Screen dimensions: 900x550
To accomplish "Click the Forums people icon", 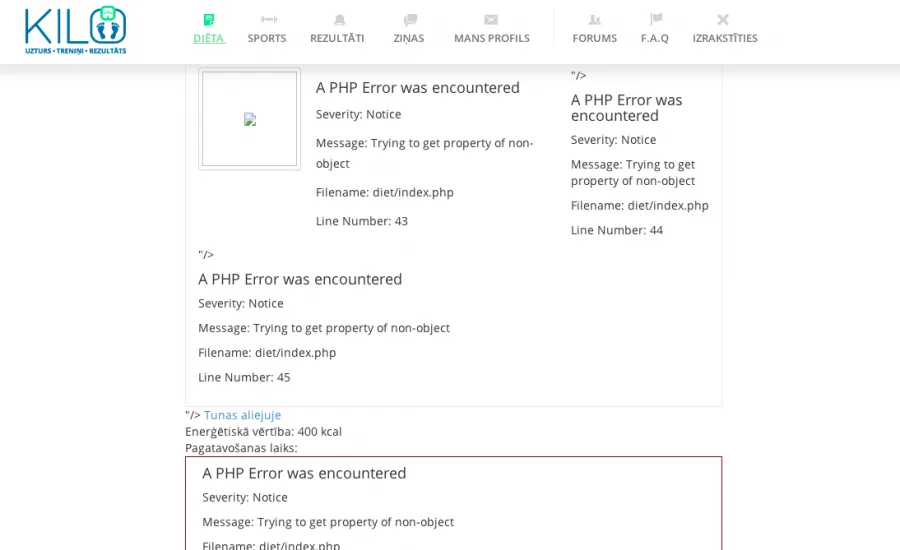I will pos(595,20).
